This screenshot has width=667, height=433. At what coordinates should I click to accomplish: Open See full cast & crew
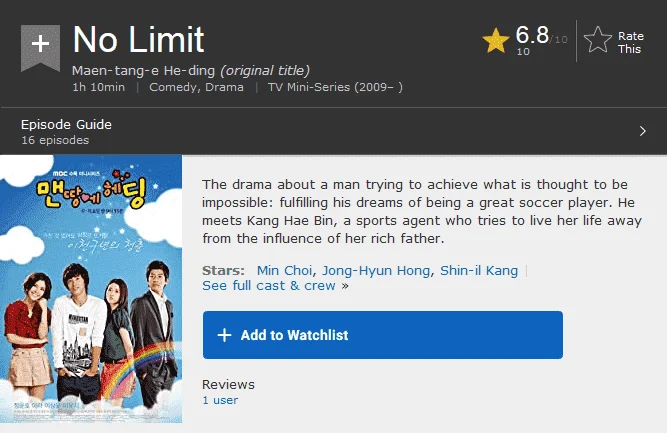pyautogui.click(x=269, y=285)
